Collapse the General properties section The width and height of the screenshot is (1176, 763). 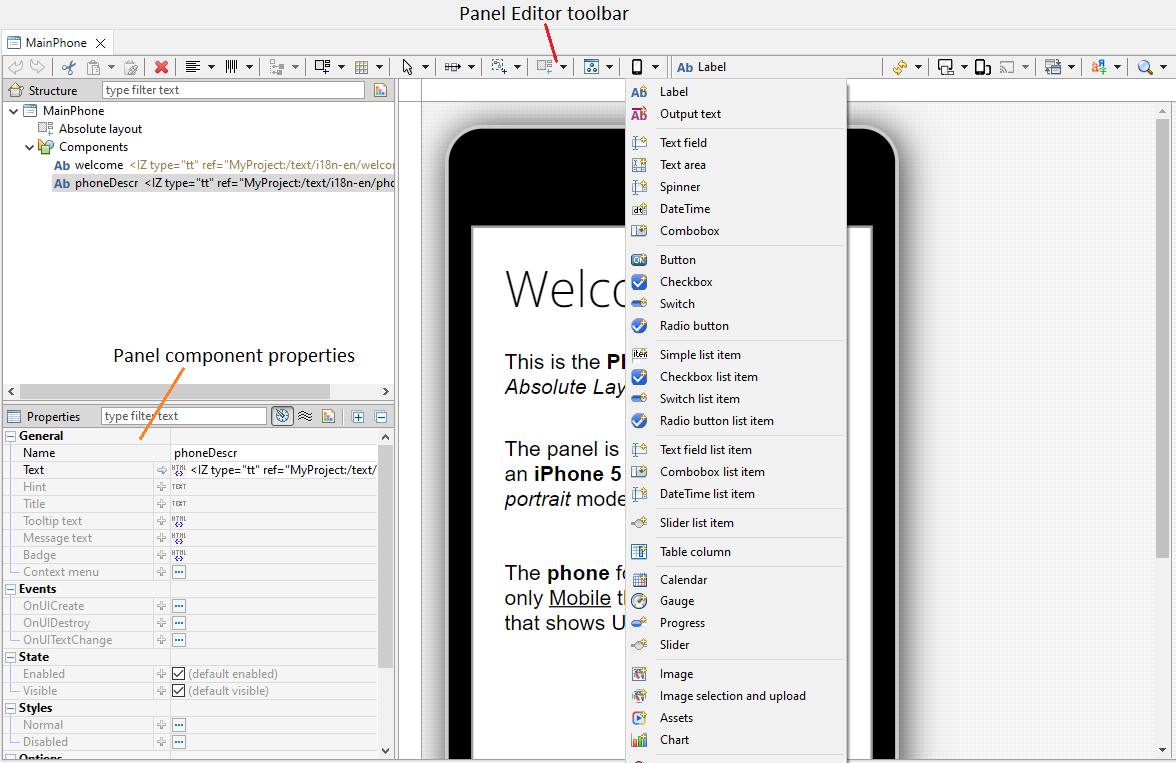pos(11,436)
